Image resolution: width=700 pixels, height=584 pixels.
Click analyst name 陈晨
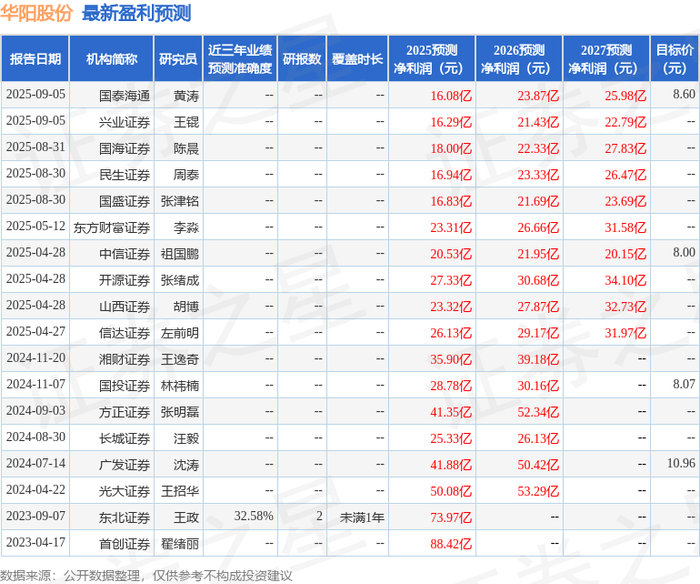click(x=186, y=148)
